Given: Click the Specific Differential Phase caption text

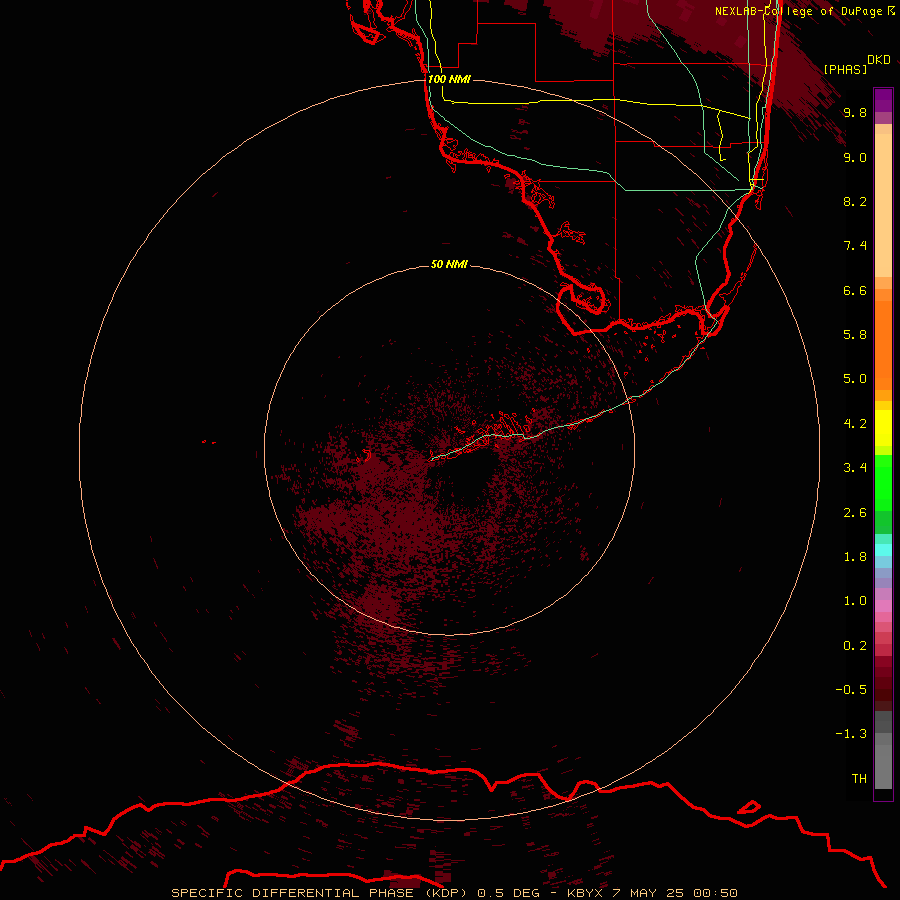Looking at the screenshot, I should [x=455, y=893].
